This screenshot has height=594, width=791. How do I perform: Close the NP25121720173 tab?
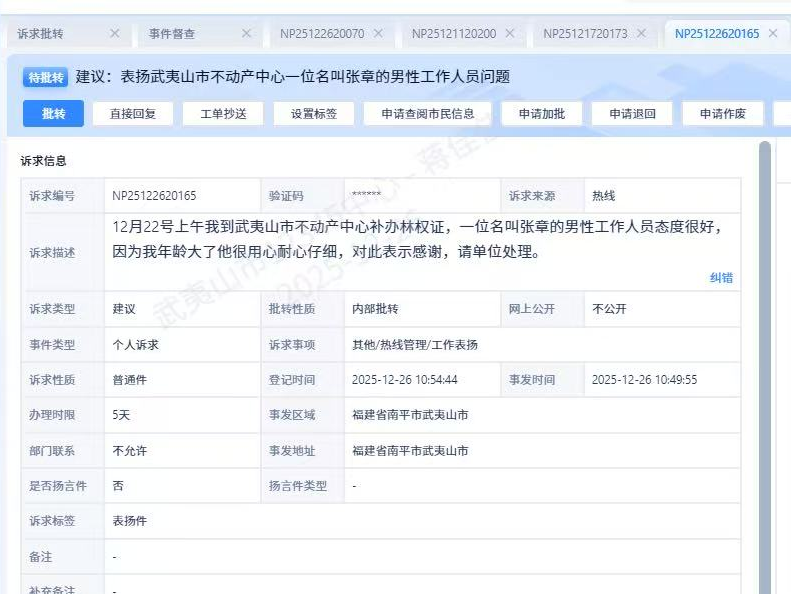[x=641, y=33]
